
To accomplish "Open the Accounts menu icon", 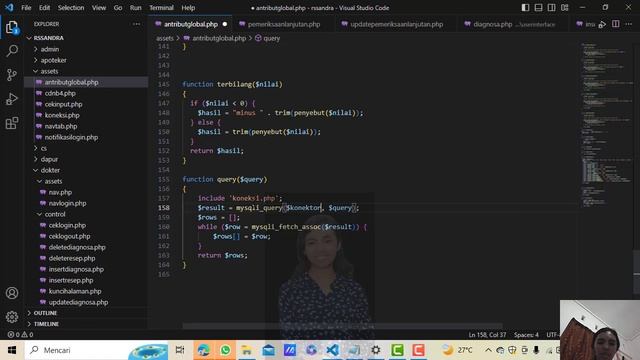I will 12,293.
